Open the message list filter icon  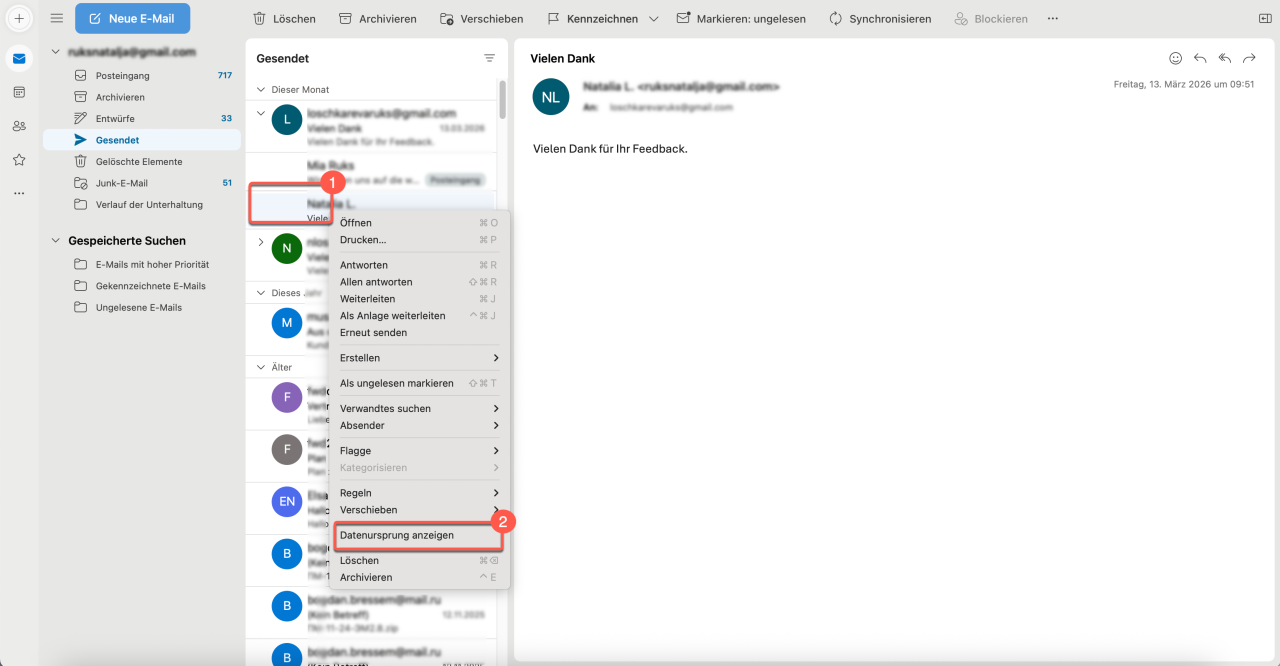489,59
